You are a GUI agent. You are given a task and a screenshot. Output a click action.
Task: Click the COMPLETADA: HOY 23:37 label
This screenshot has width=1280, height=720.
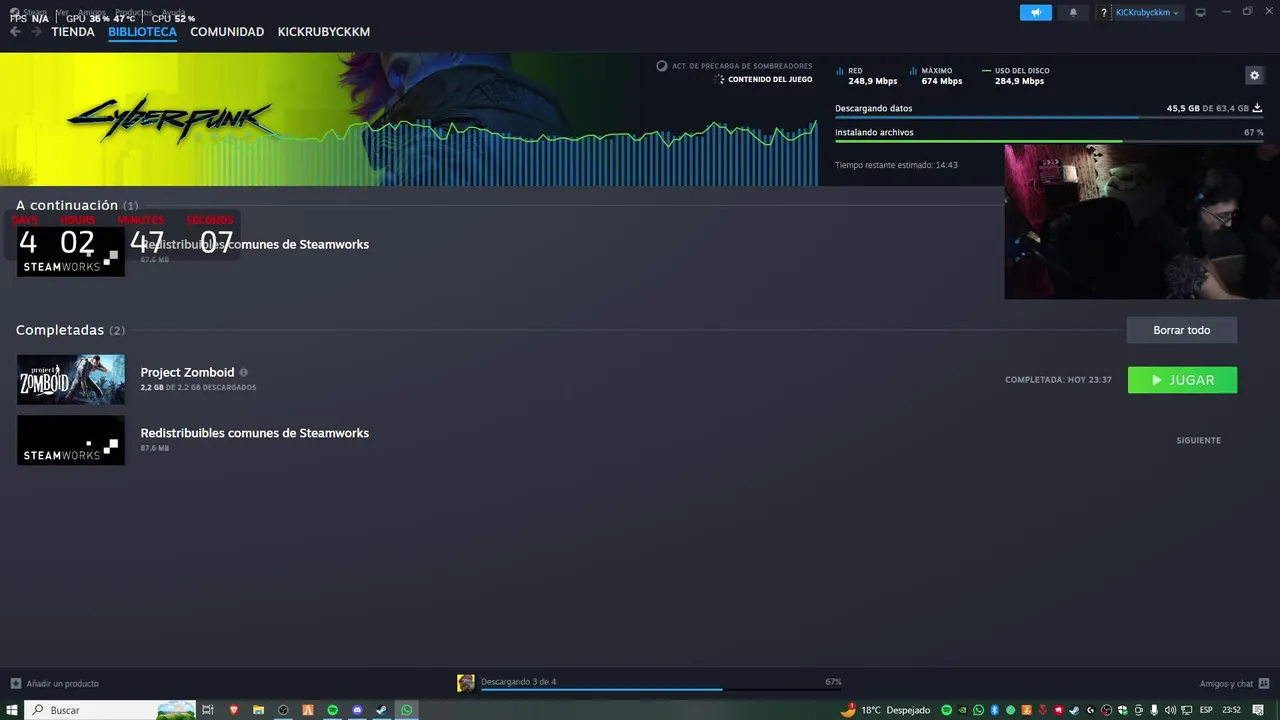click(1058, 380)
